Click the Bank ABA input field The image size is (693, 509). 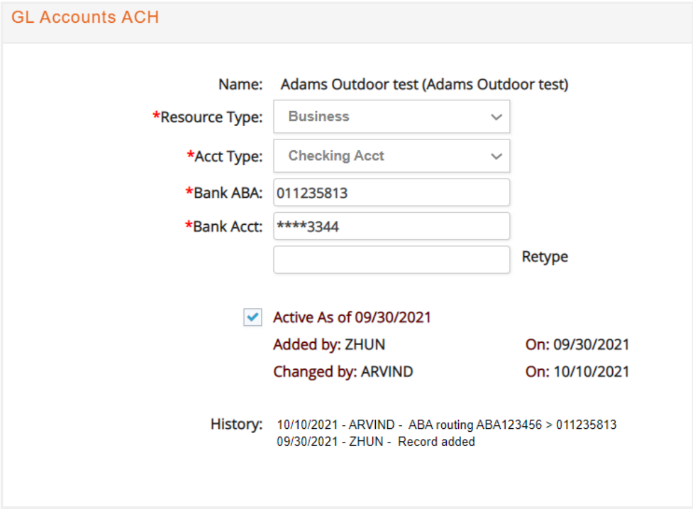(x=391, y=193)
